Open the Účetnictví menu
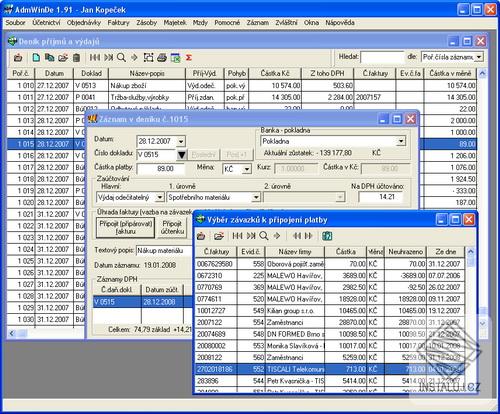 (x=46, y=23)
